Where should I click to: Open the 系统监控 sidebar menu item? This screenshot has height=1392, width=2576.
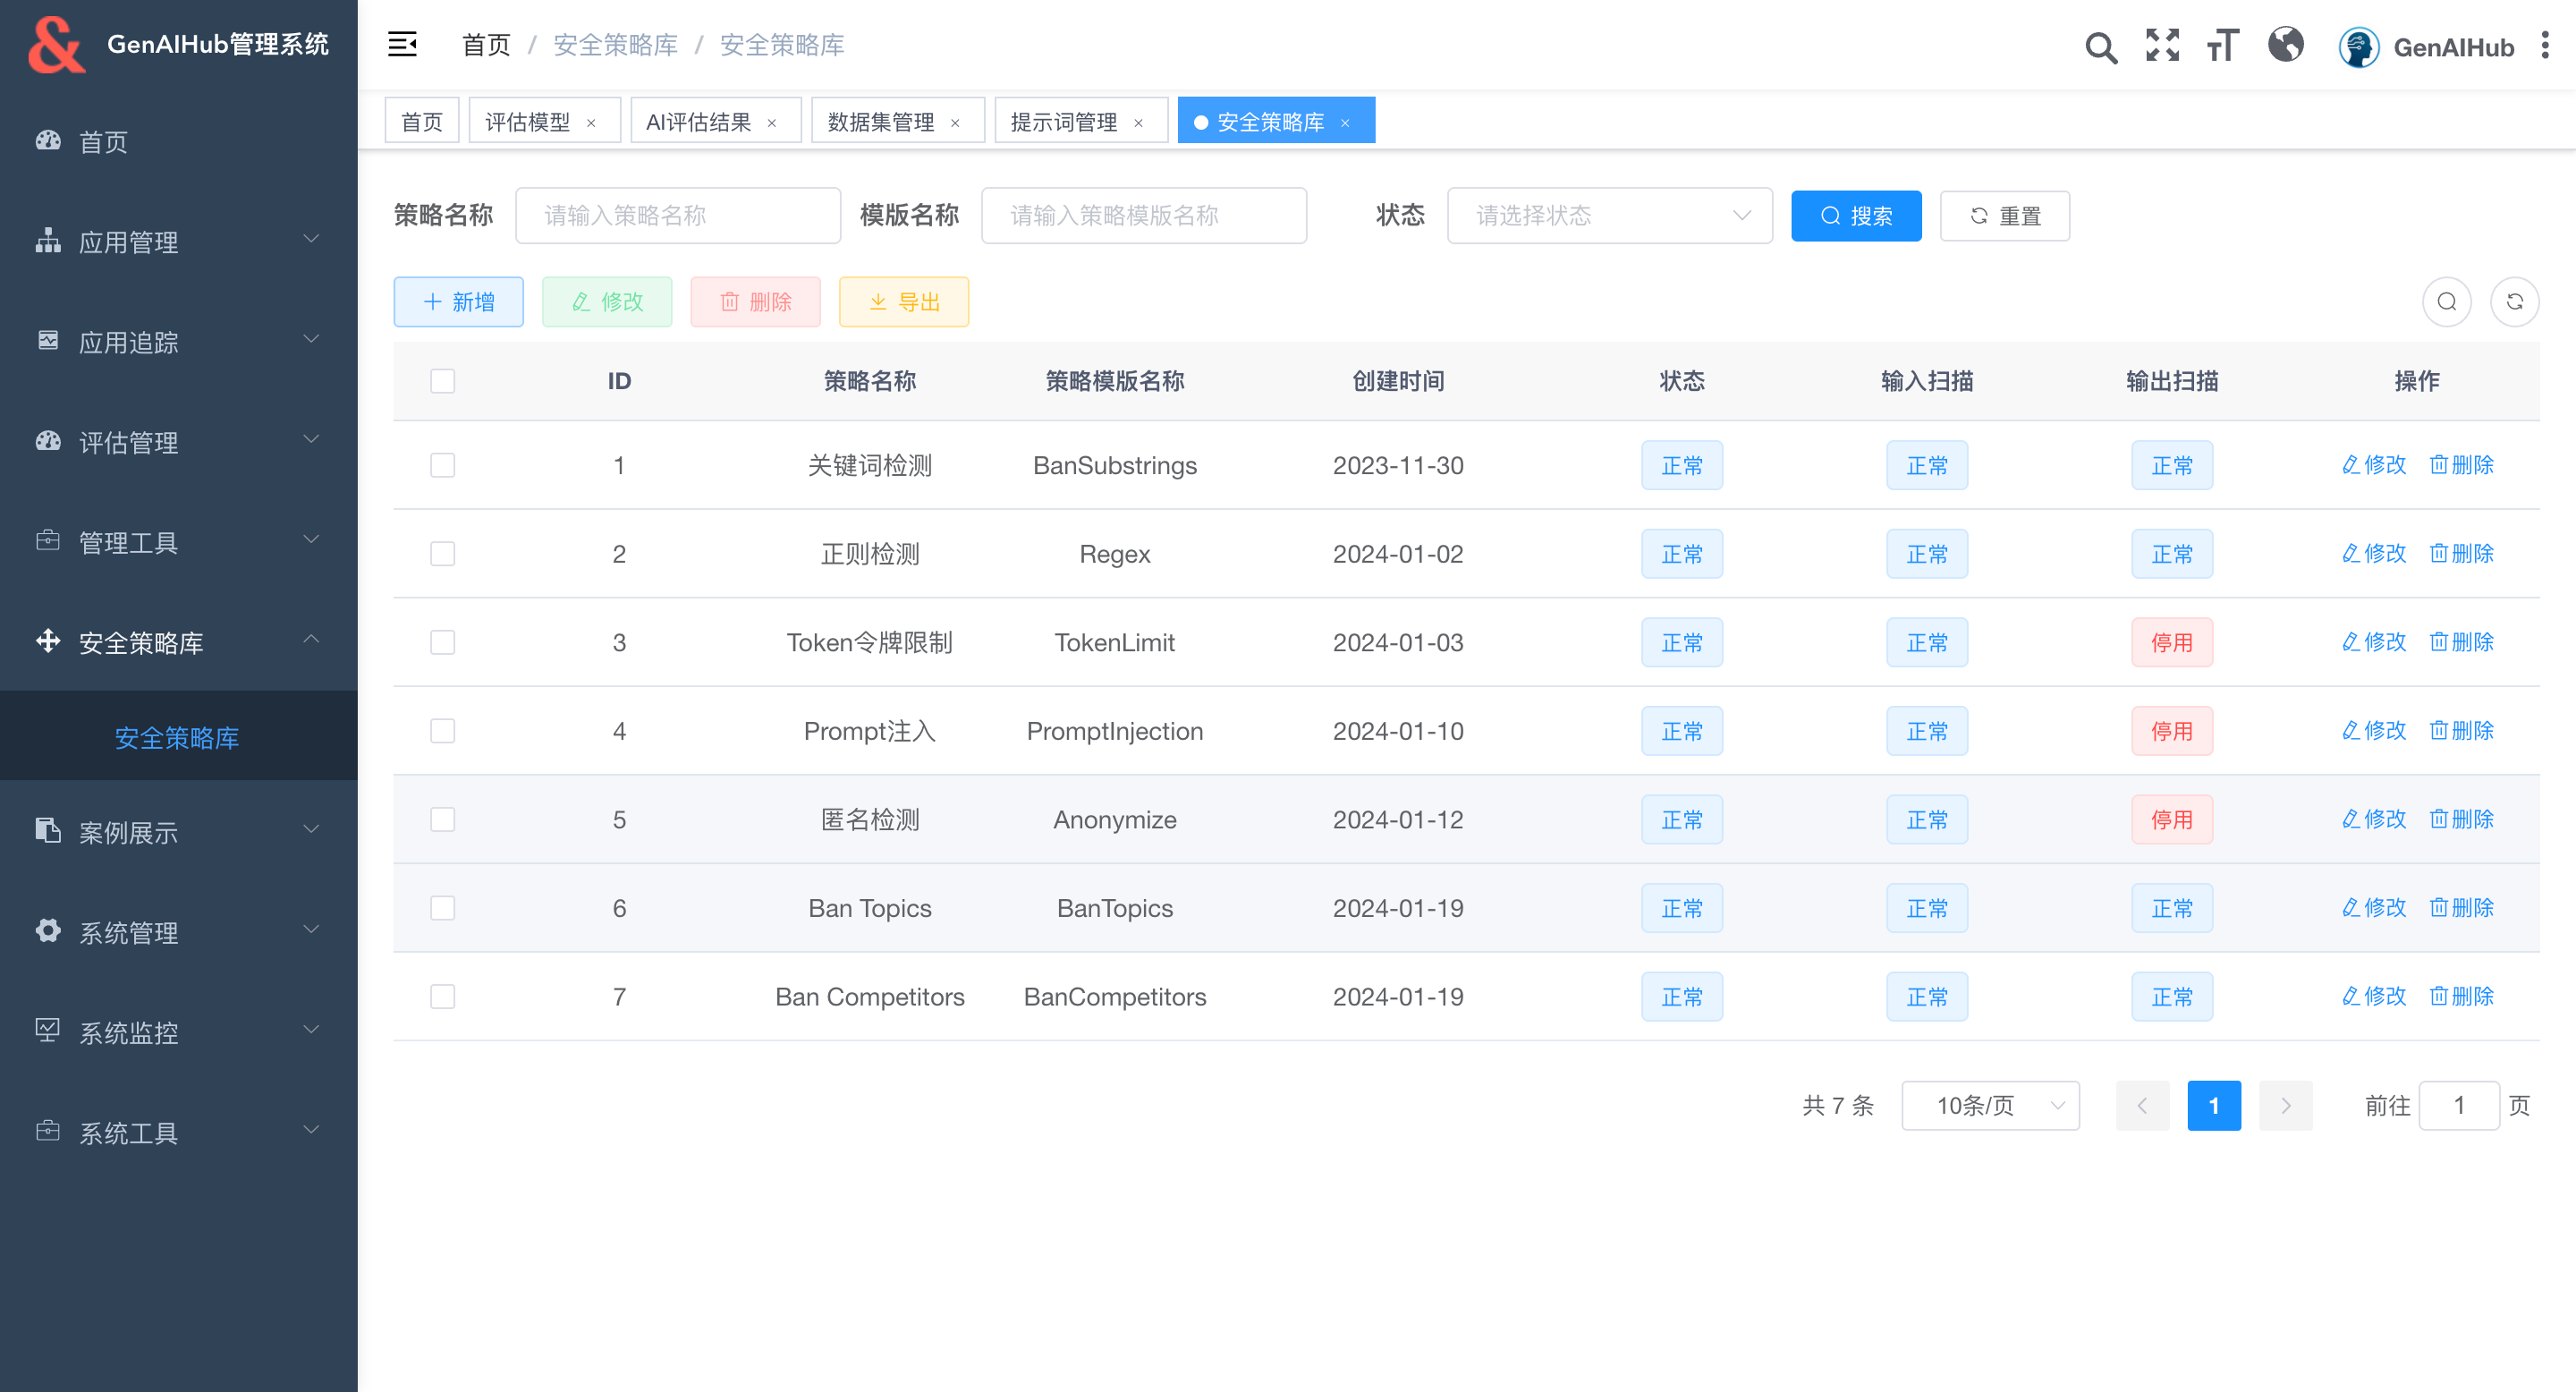(x=178, y=1032)
